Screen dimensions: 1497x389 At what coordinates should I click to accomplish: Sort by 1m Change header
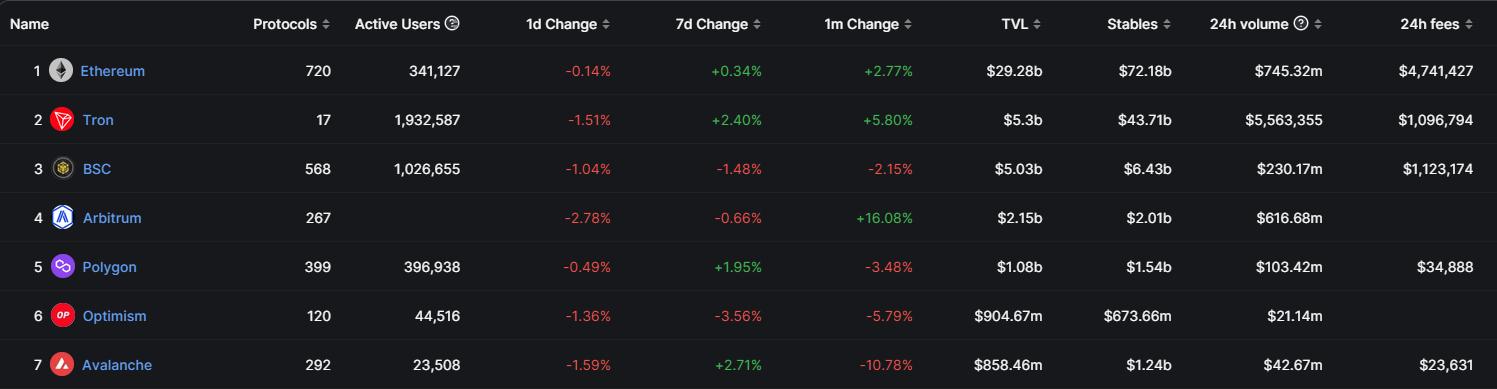pyautogui.click(x=868, y=24)
